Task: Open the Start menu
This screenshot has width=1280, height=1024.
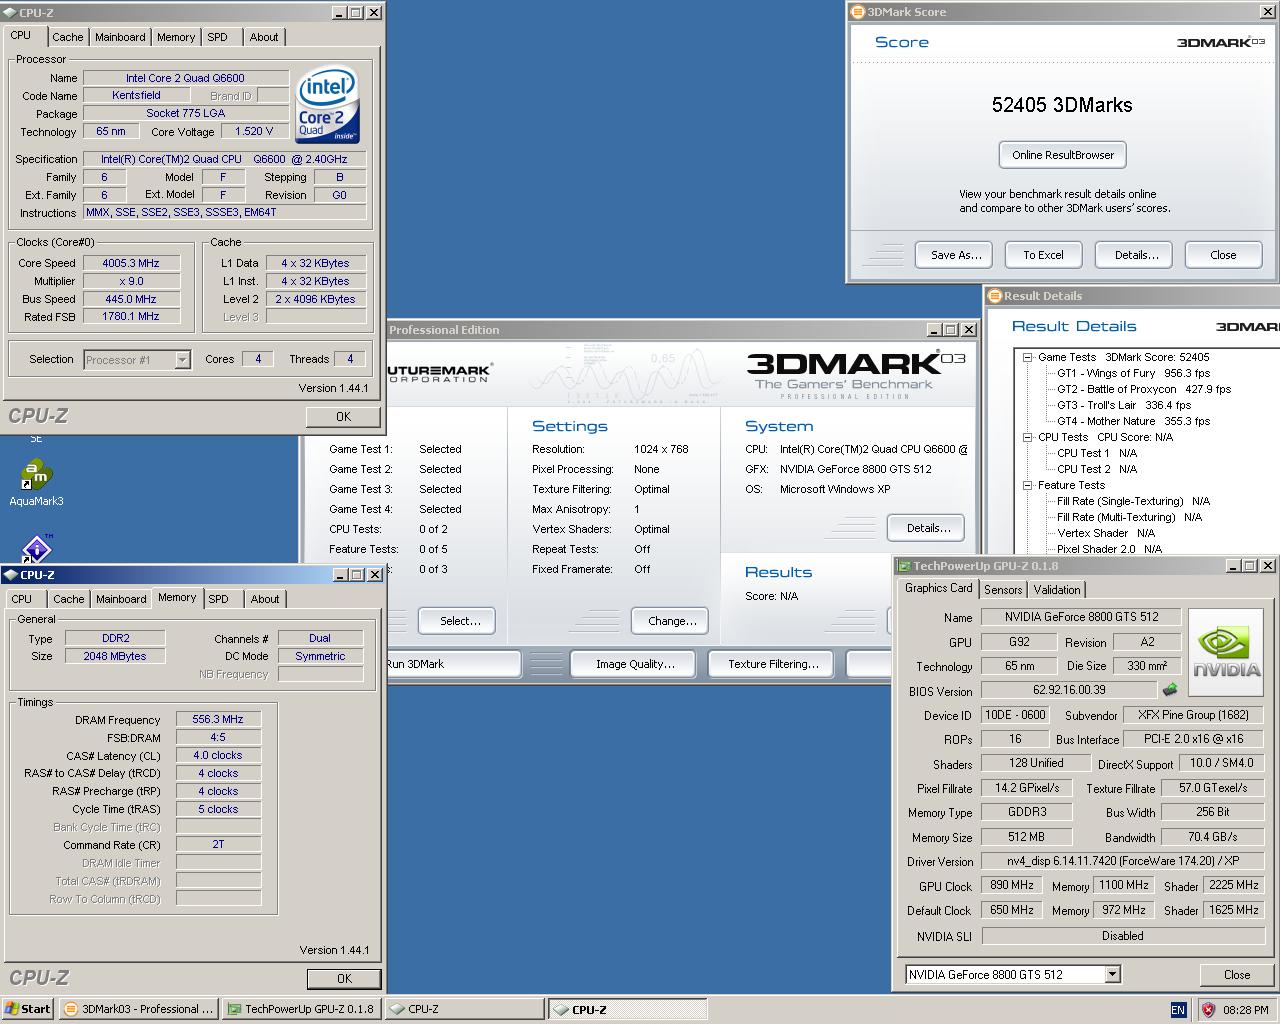Action: click(28, 1009)
